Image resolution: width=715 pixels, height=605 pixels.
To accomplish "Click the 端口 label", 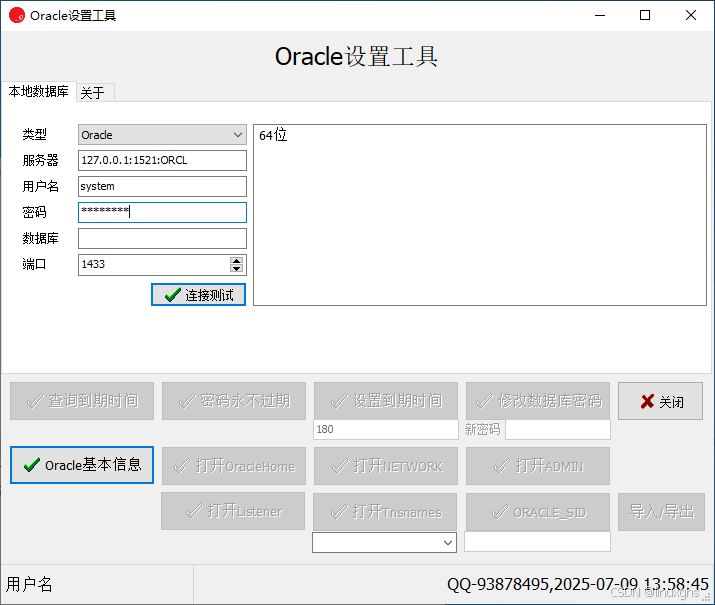I will coord(35,264).
